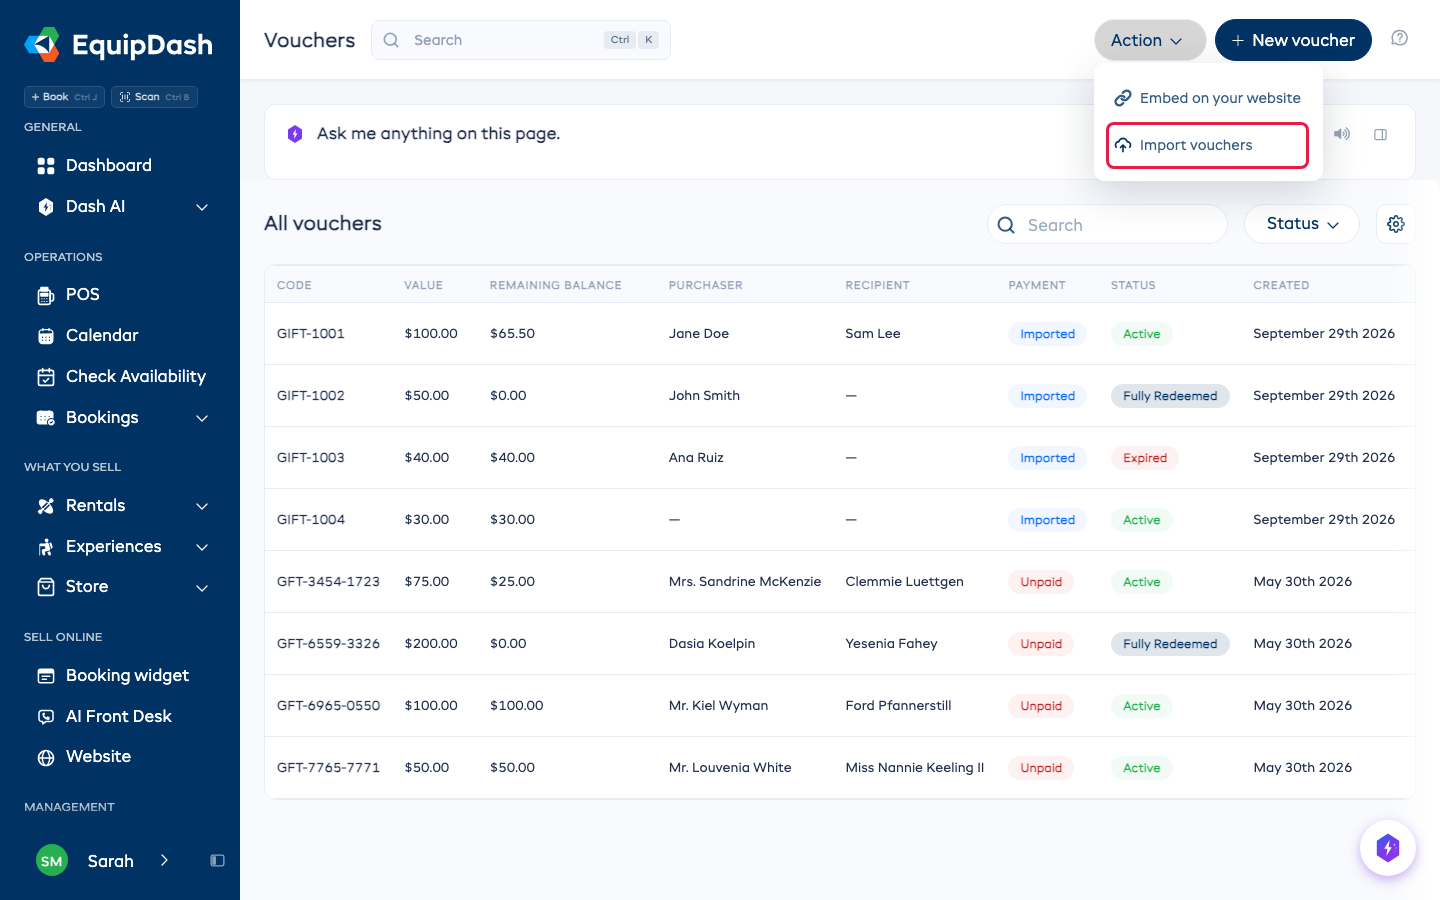Create a New voucher
The height and width of the screenshot is (900, 1440).
coord(1293,40)
